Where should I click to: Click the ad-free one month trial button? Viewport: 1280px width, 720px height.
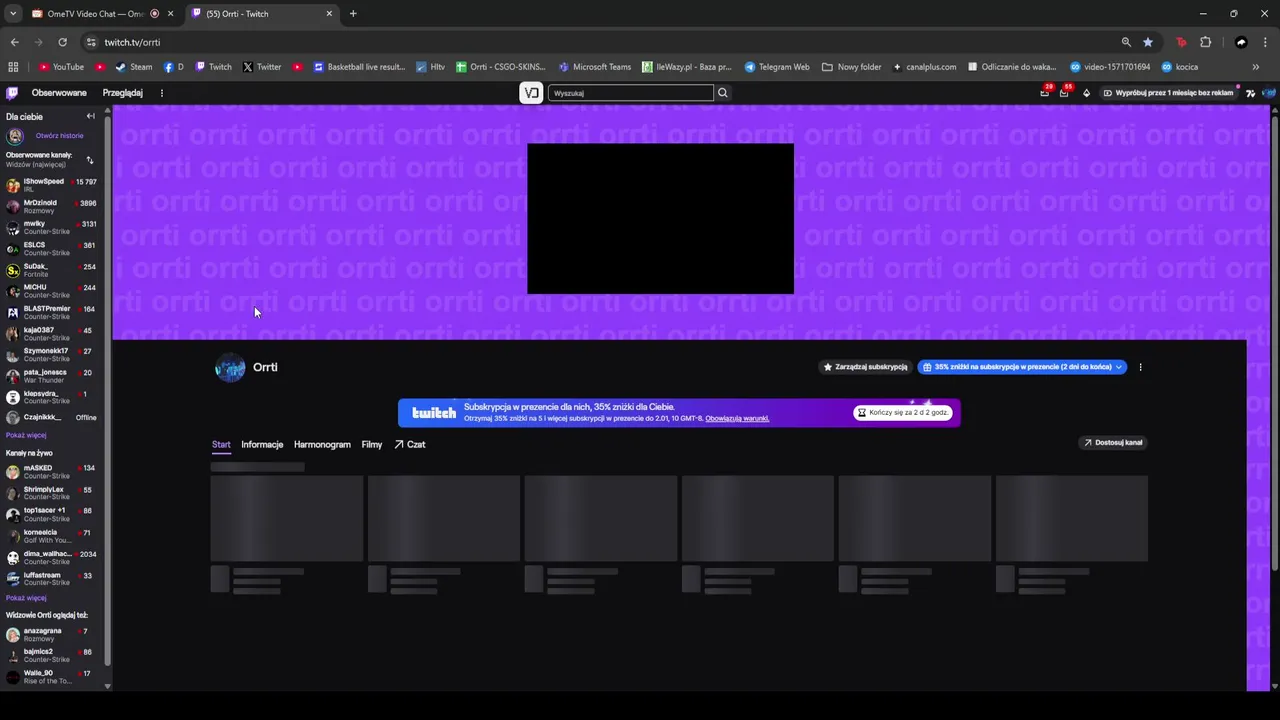[1168, 93]
